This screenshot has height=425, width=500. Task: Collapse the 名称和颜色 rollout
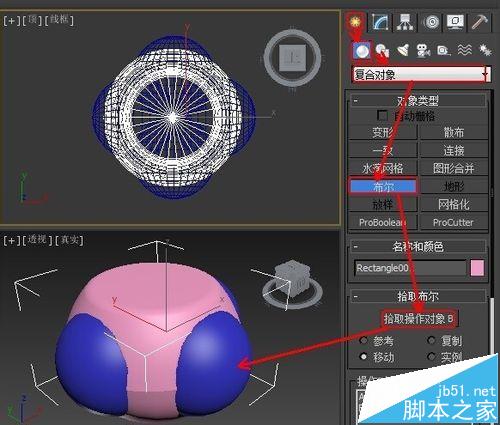pyautogui.click(x=418, y=247)
